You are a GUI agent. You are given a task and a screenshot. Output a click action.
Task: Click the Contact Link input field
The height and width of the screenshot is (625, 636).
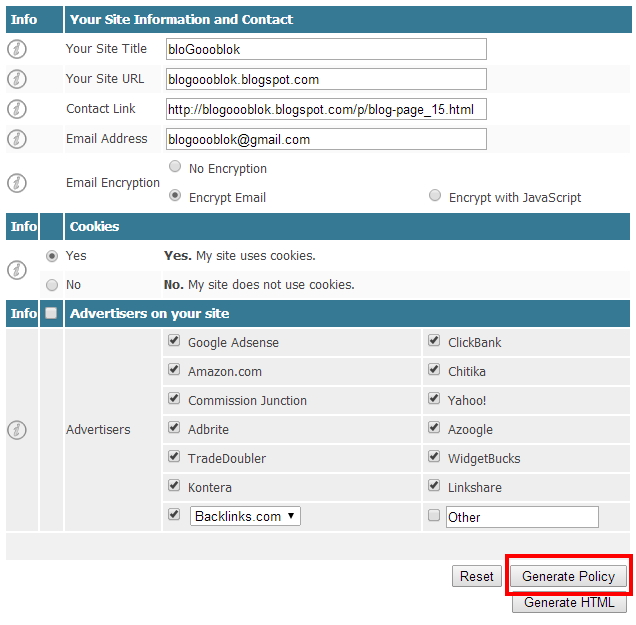click(x=326, y=109)
